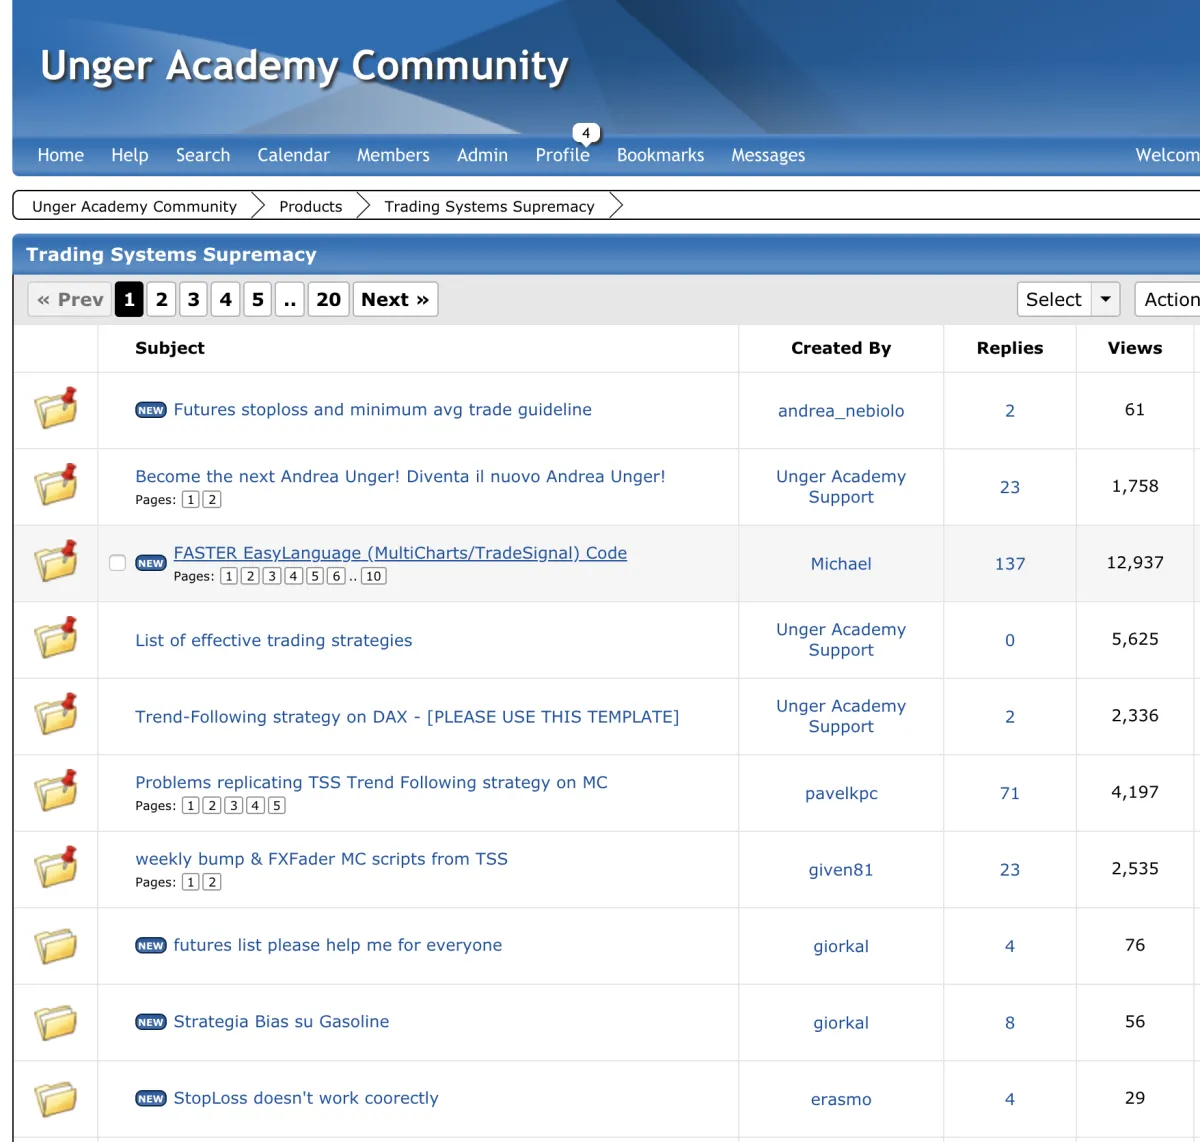Open the Select dropdown arrow

tap(1105, 299)
